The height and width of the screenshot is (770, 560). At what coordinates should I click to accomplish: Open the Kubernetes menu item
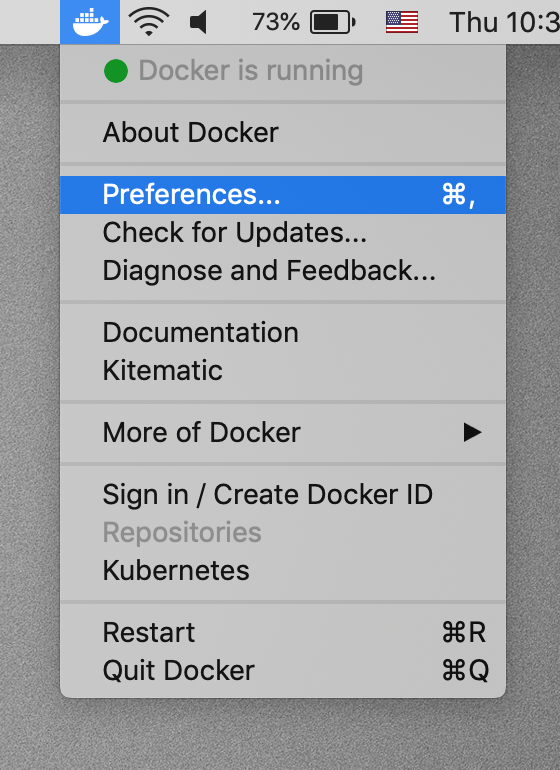tap(282, 571)
